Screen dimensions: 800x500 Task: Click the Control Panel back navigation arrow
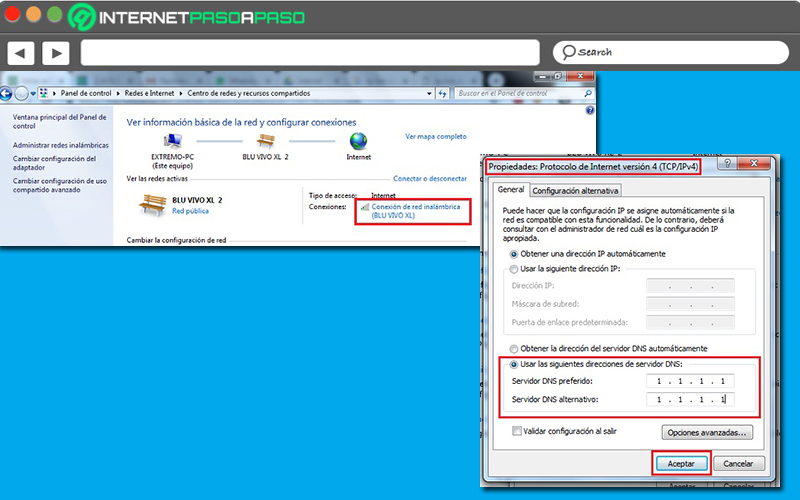[6, 94]
